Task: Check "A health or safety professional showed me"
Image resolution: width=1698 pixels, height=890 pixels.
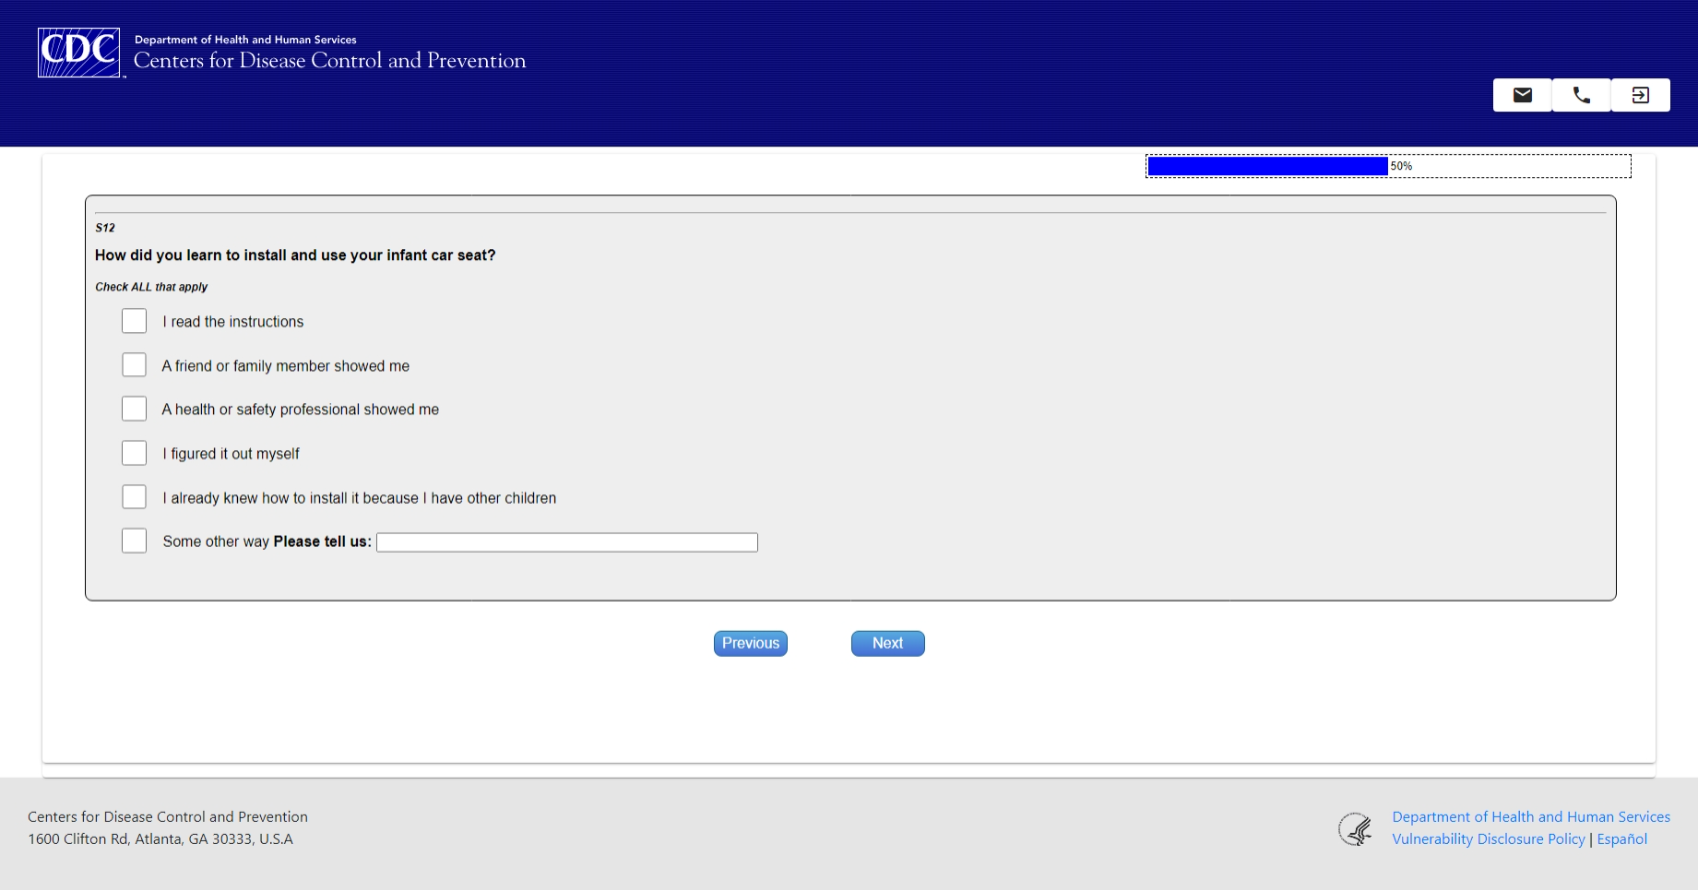Action: coord(134,409)
